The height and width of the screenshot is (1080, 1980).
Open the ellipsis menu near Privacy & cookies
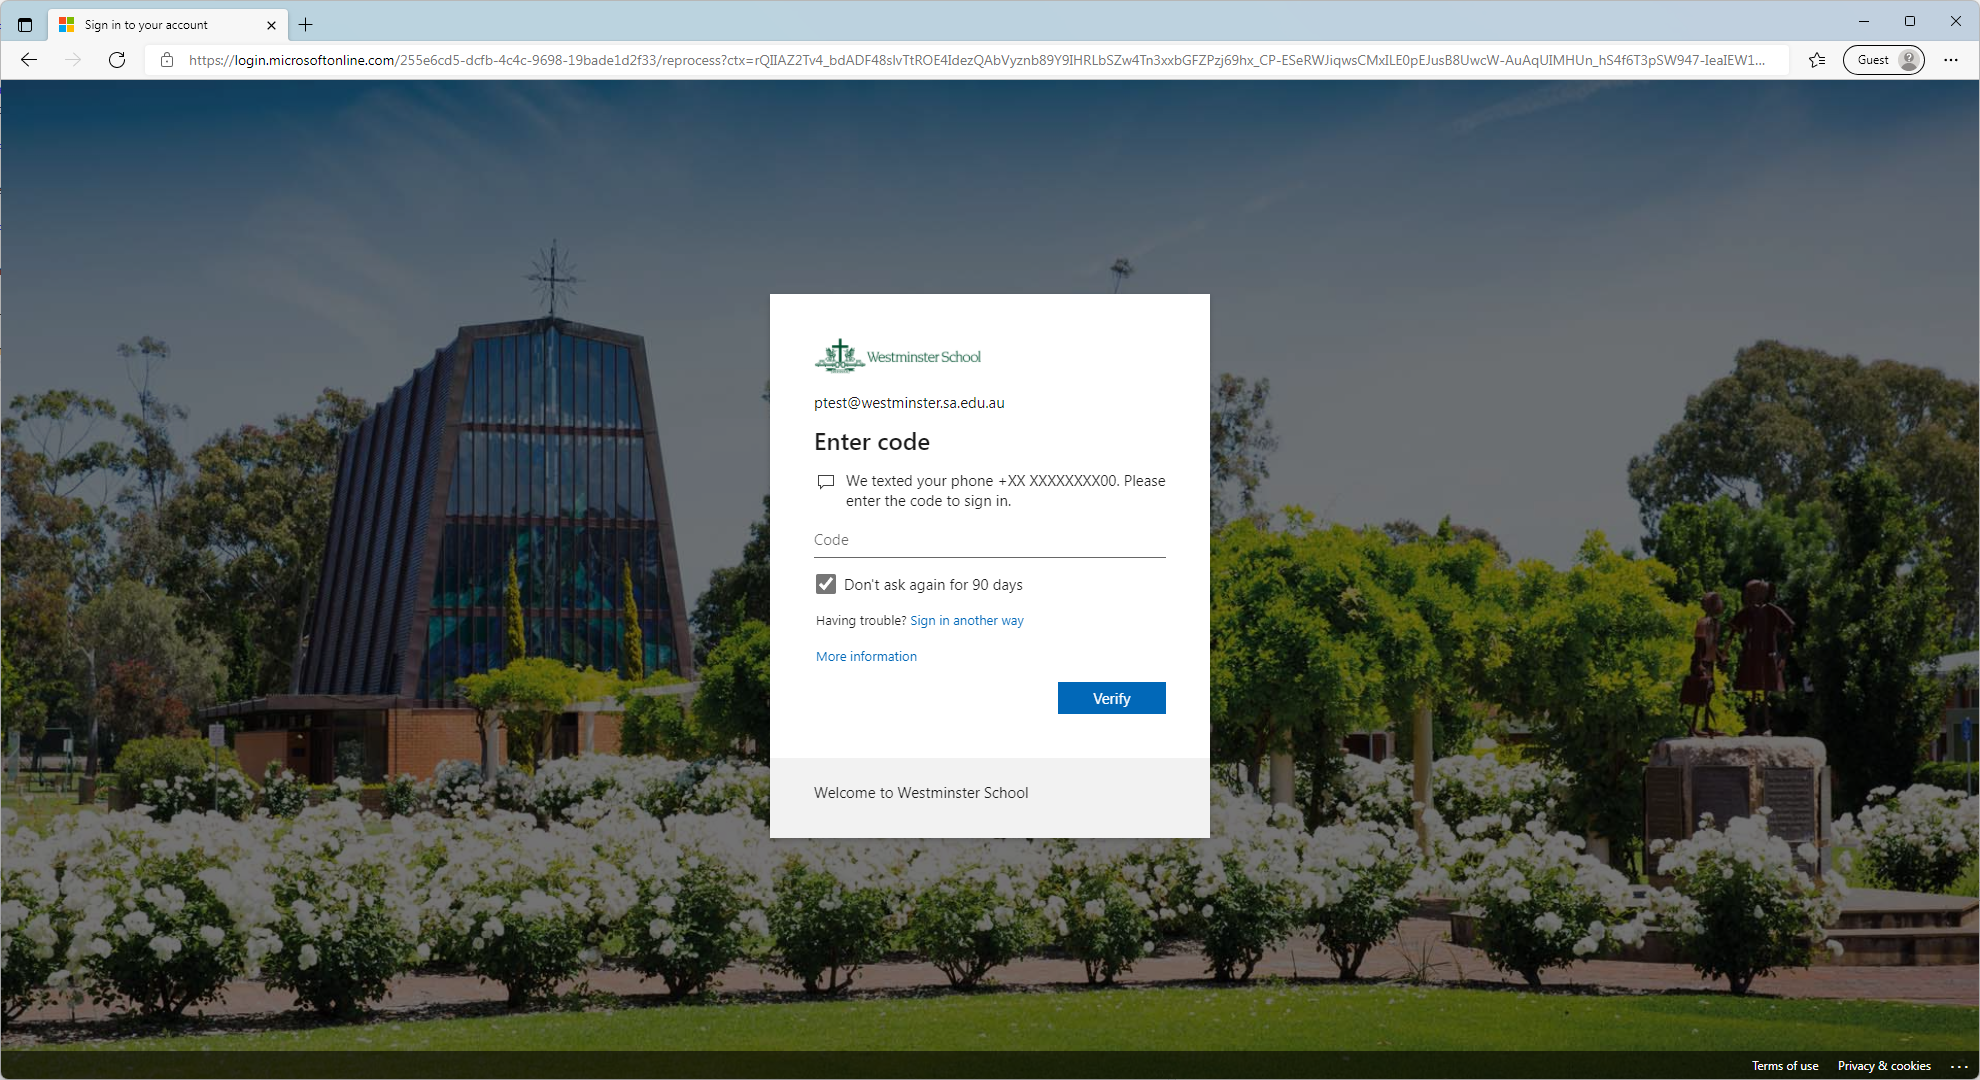[1957, 1065]
